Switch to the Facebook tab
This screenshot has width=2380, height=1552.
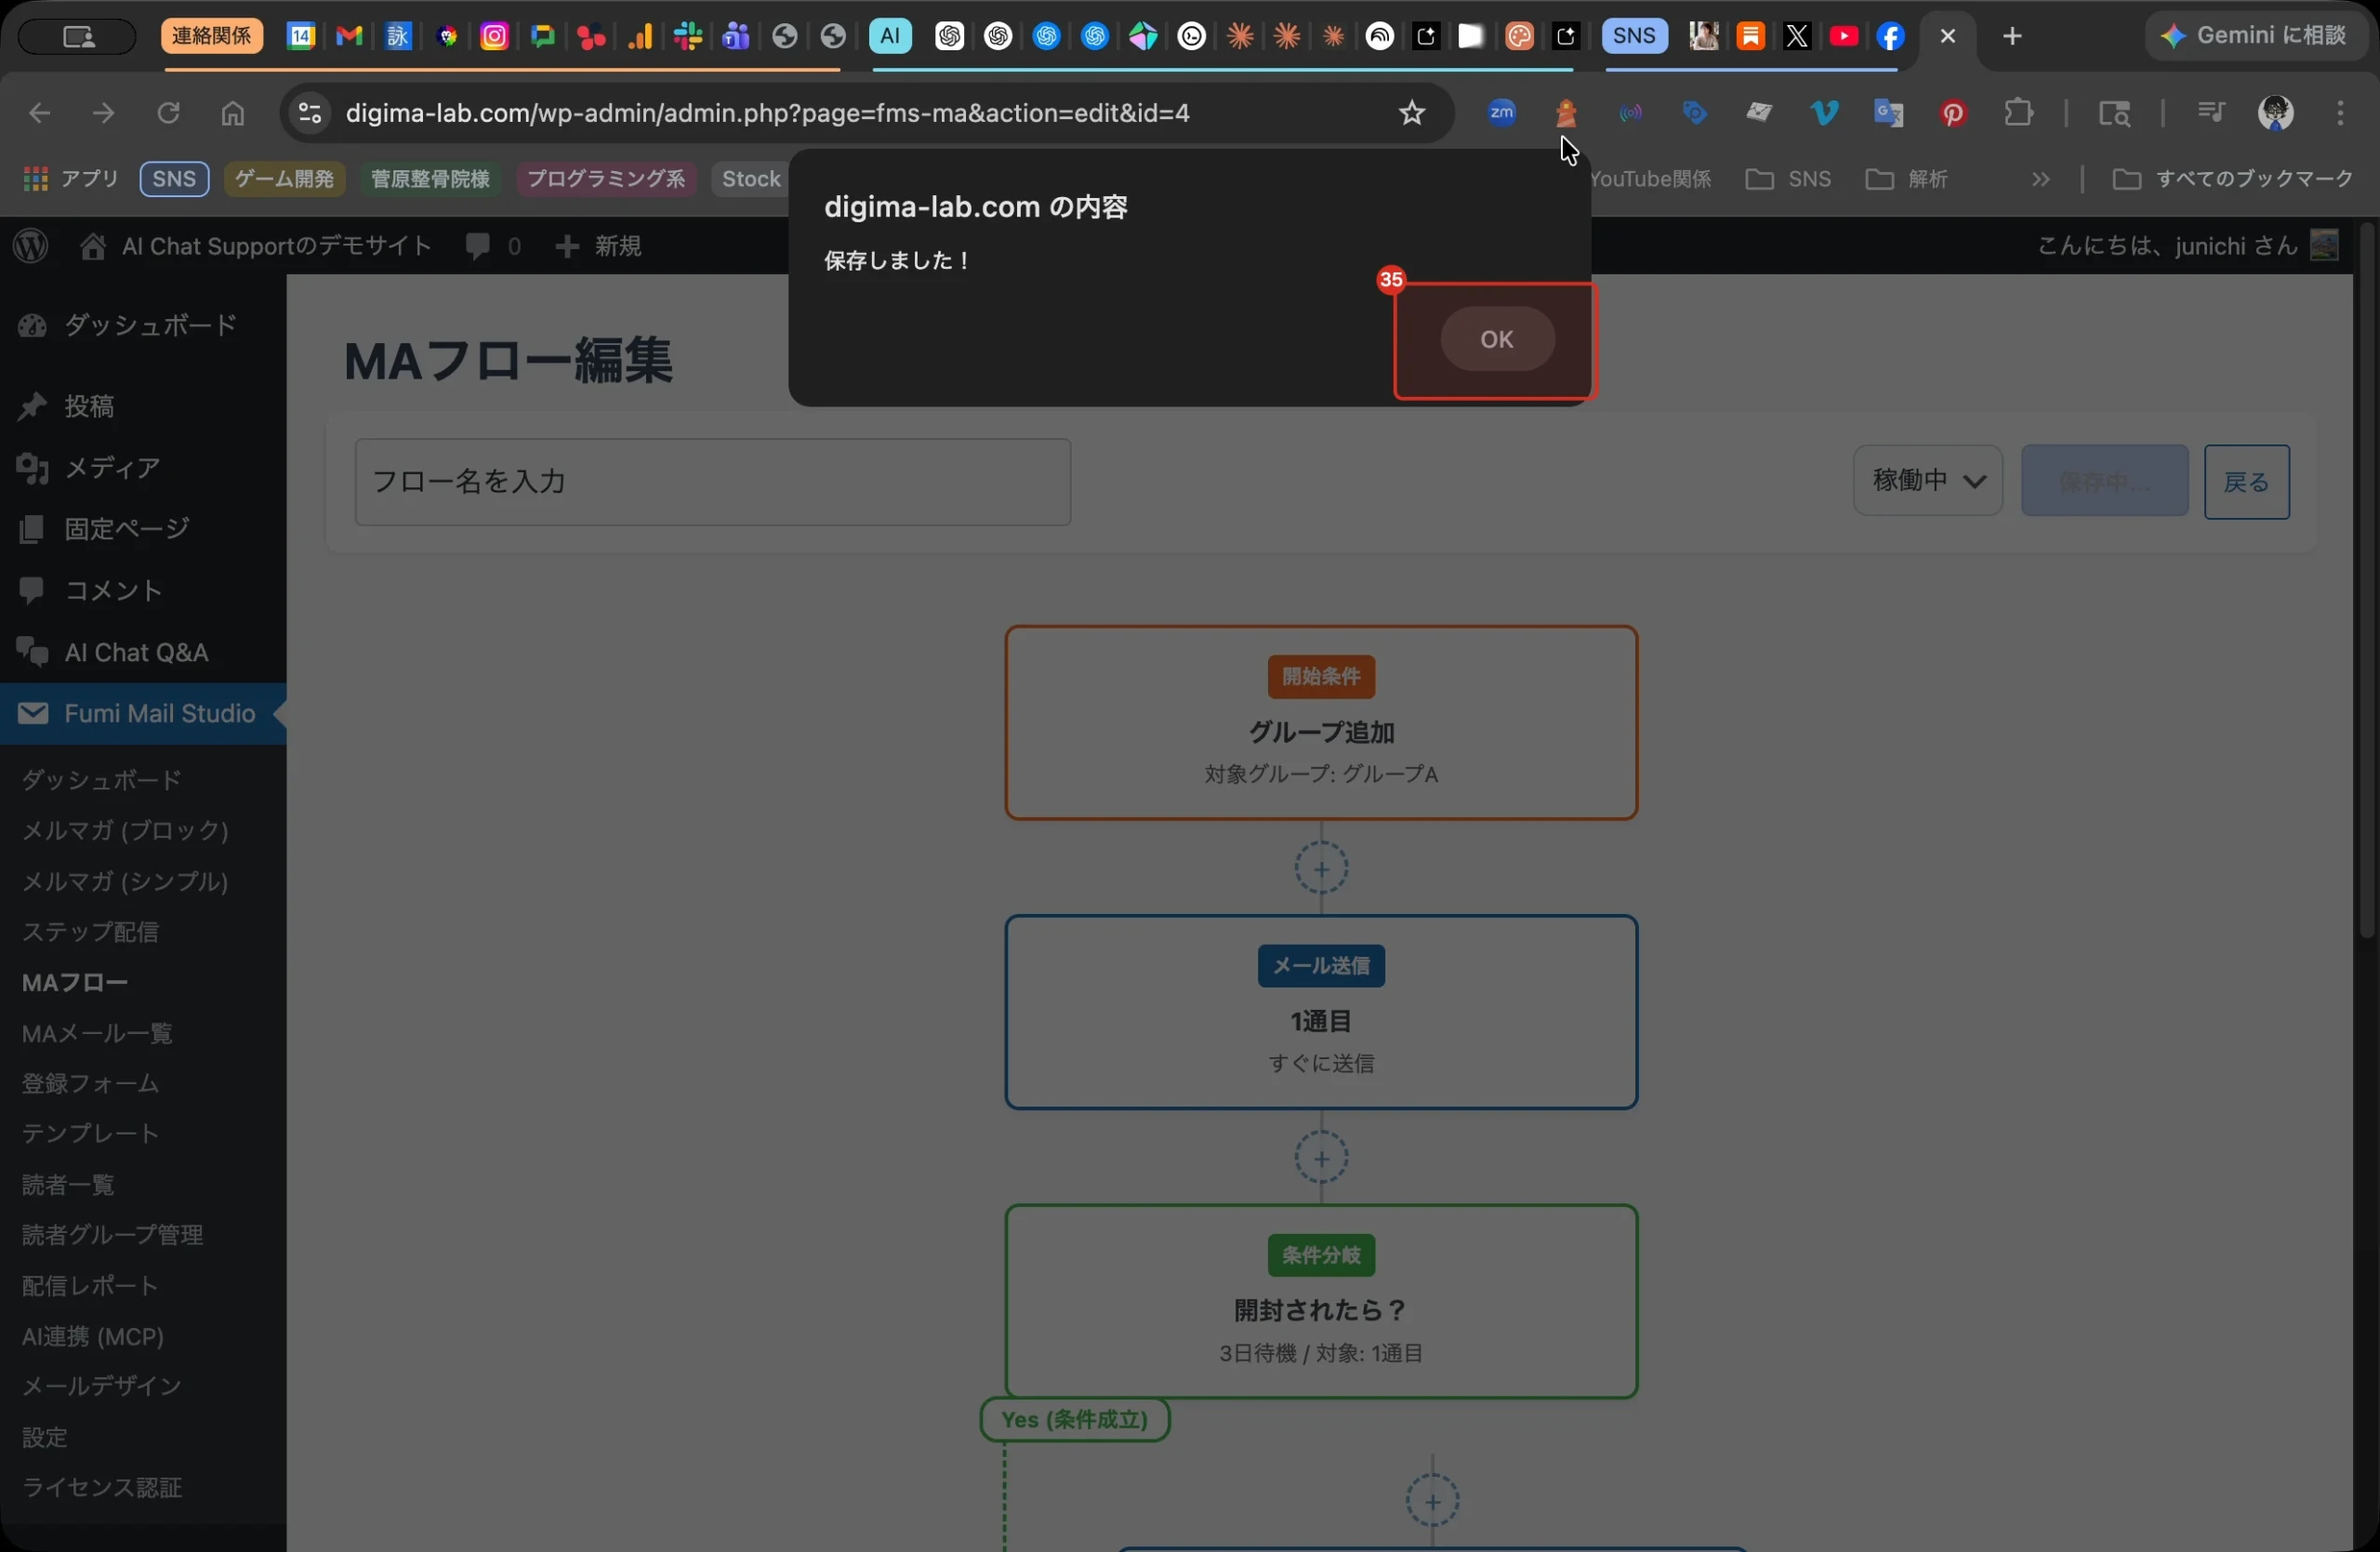(x=1890, y=36)
